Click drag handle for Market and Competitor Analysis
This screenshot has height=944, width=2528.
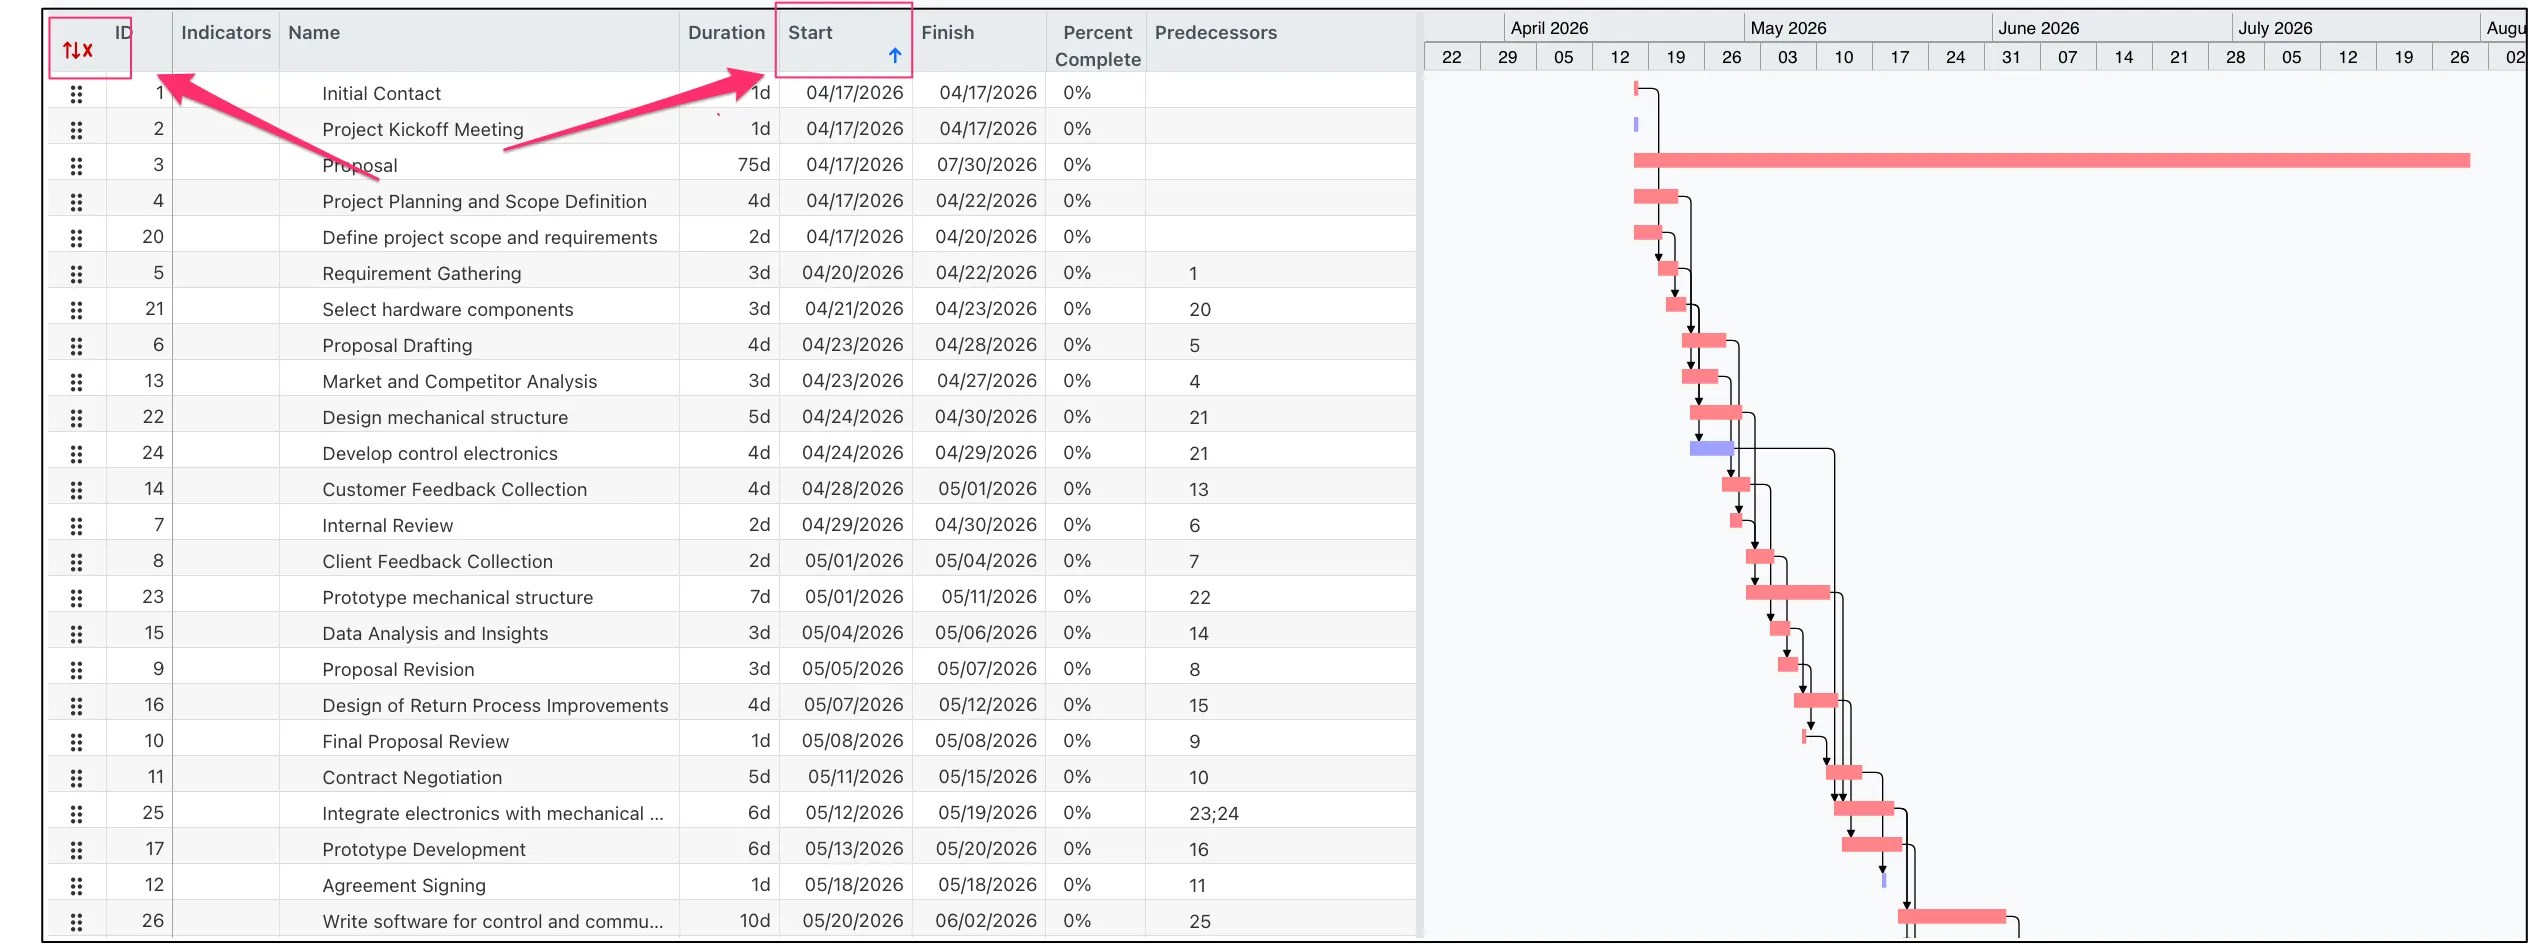click(x=76, y=382)
